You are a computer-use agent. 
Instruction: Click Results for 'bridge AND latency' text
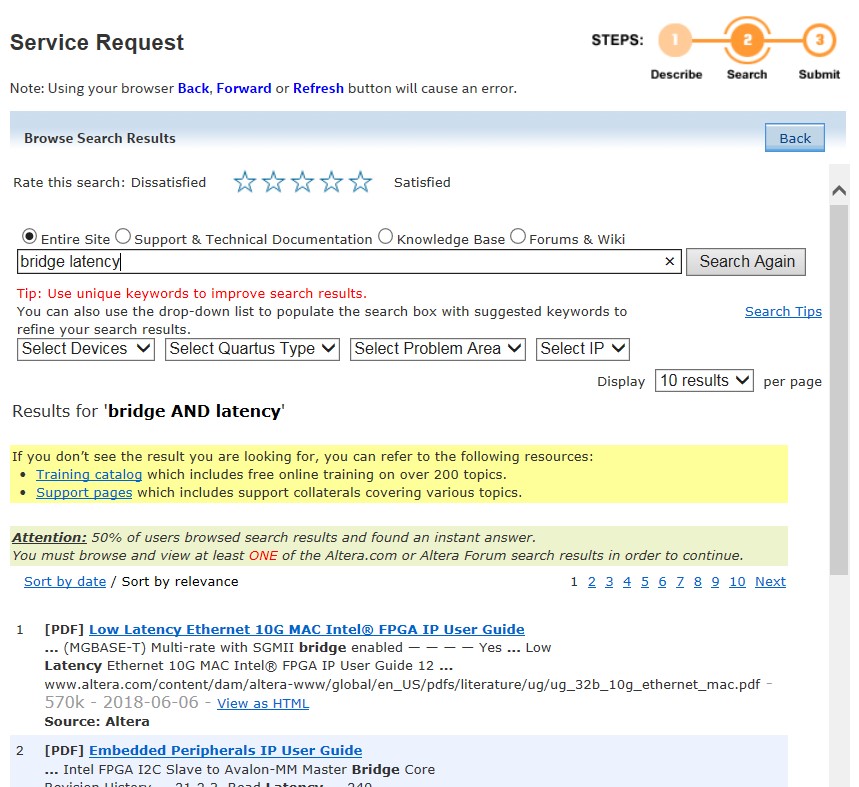pyautogui.click(x=148, y=411)
